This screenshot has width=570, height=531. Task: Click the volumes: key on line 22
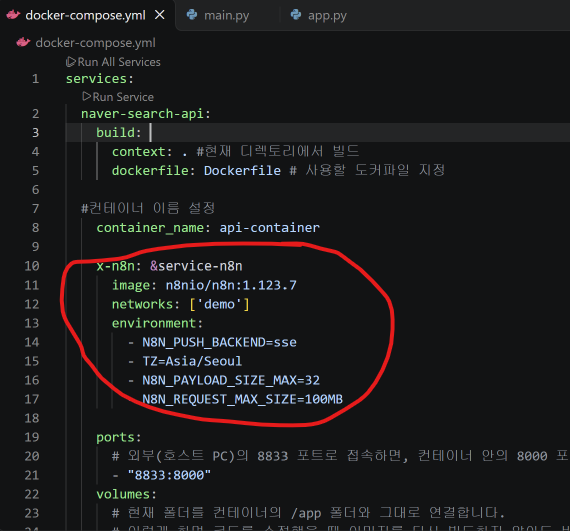[x=127, y=494]
